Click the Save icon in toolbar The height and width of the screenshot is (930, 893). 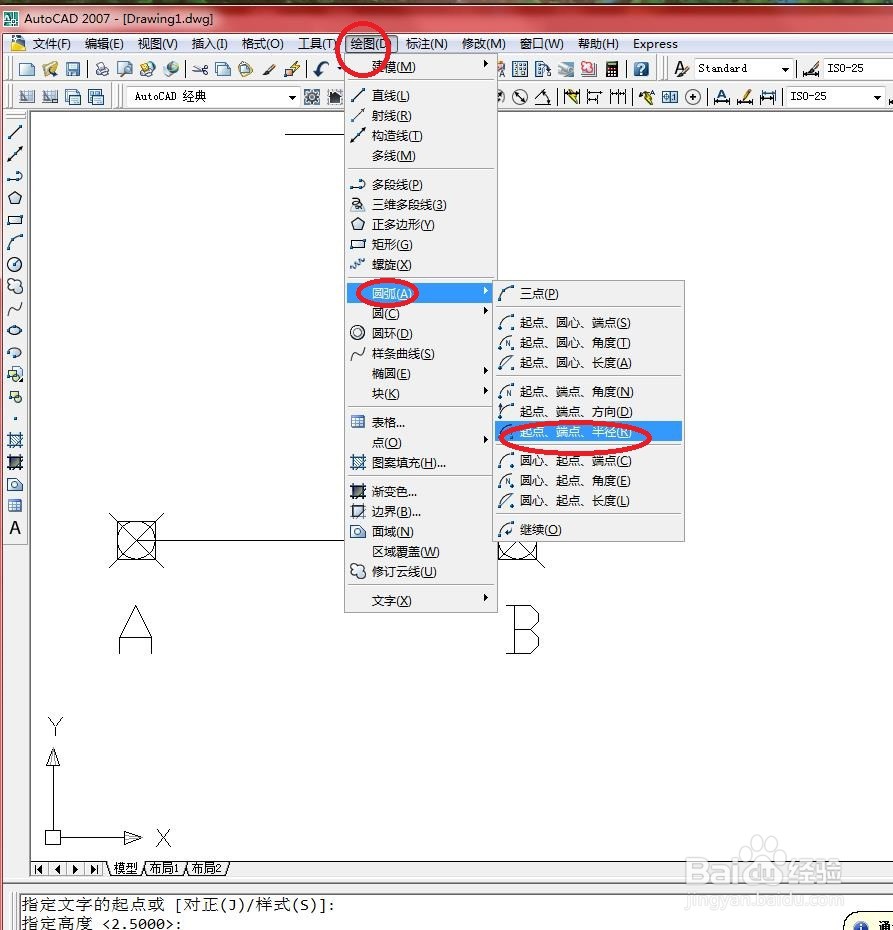73,69
